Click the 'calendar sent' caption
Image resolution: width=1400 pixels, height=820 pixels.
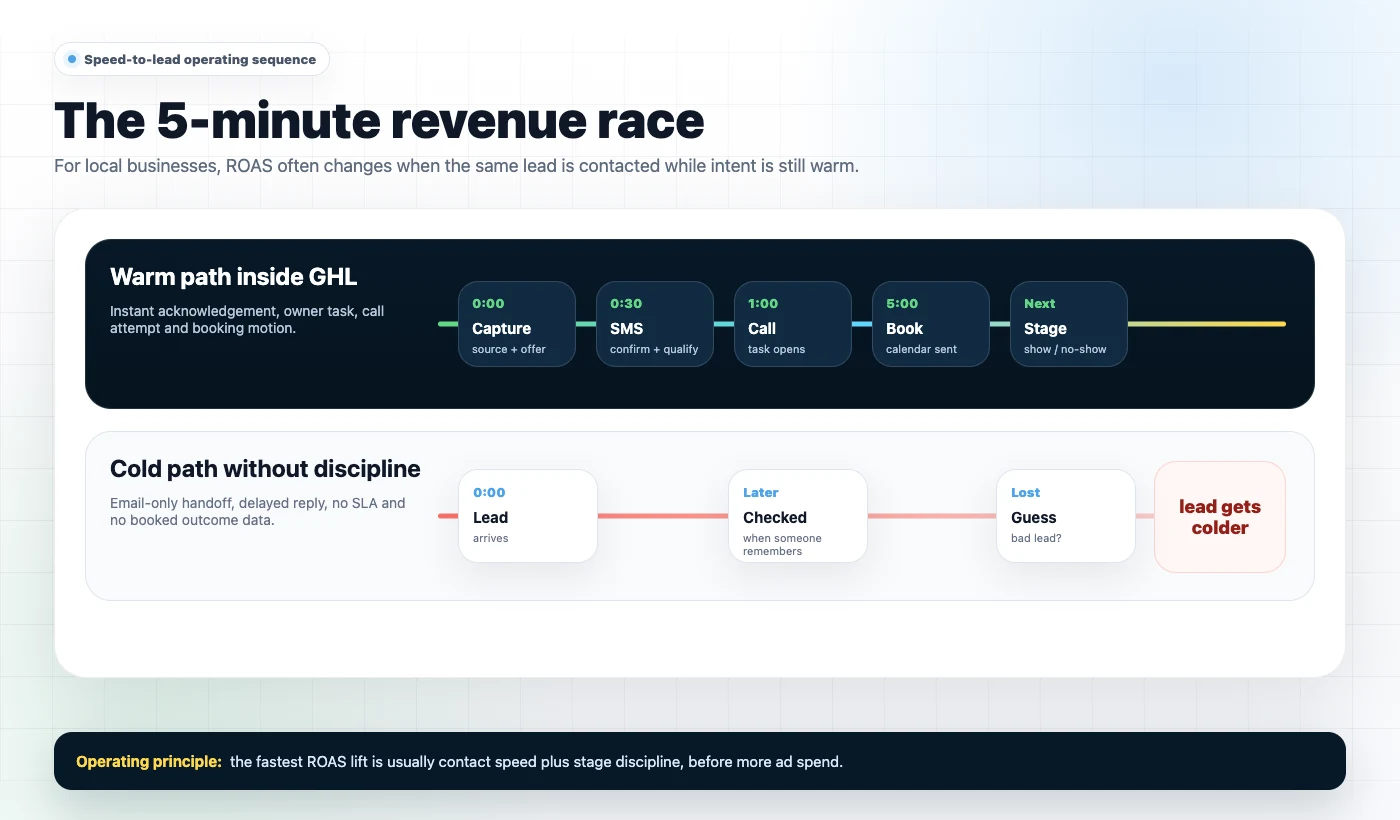[x=921, y=349]
